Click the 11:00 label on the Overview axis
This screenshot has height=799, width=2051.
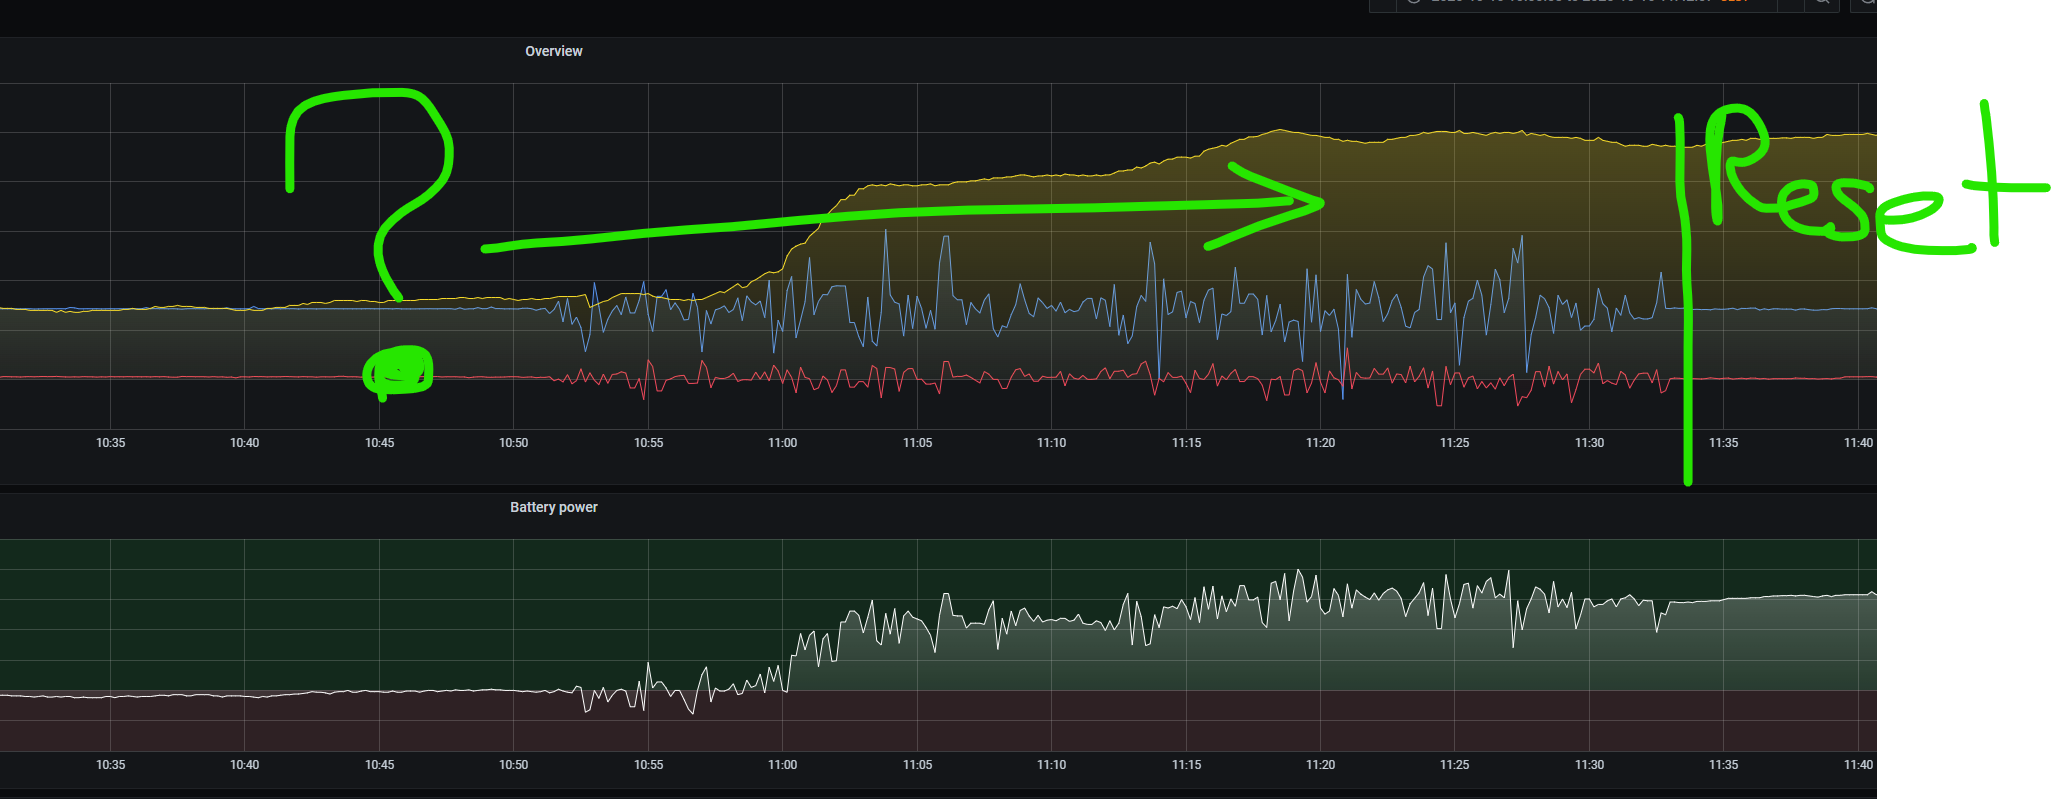point(782,442)
